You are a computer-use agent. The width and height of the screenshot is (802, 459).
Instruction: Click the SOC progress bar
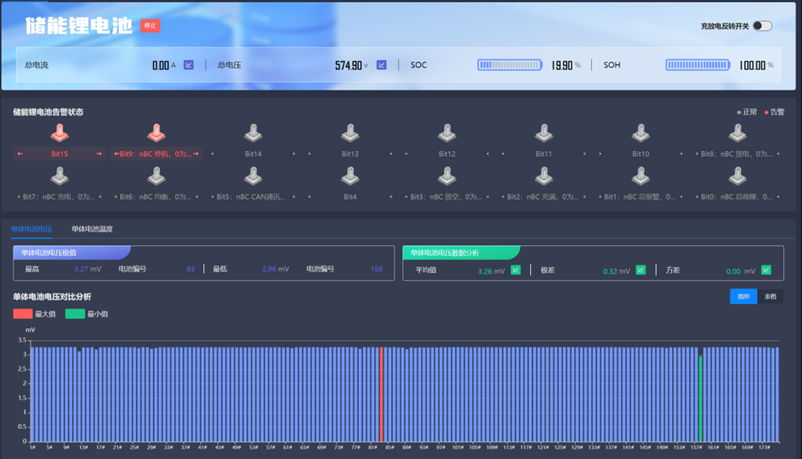[509, 65]
